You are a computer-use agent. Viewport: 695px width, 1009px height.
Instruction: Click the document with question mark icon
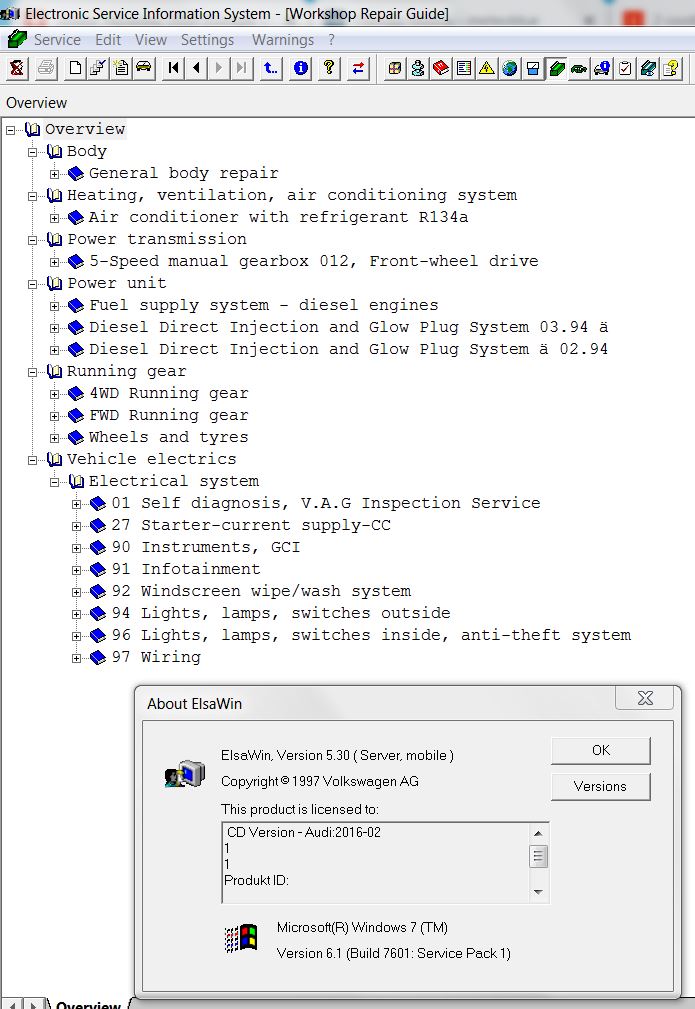(x=671, y=68)
